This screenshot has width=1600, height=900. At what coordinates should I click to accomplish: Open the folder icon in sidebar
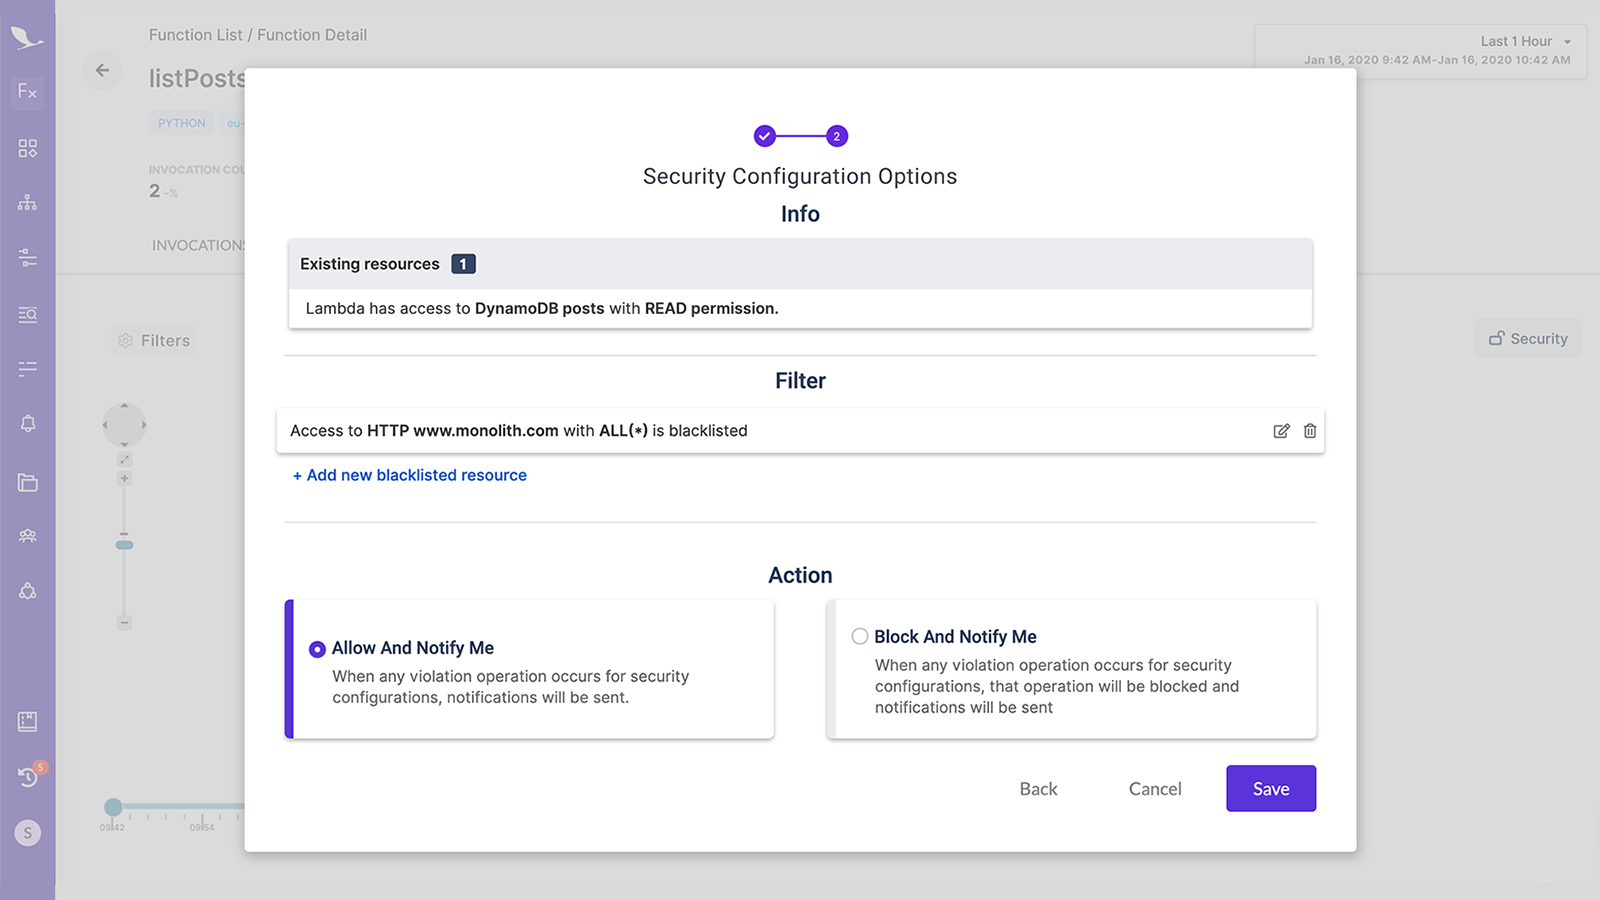point(27,483)
